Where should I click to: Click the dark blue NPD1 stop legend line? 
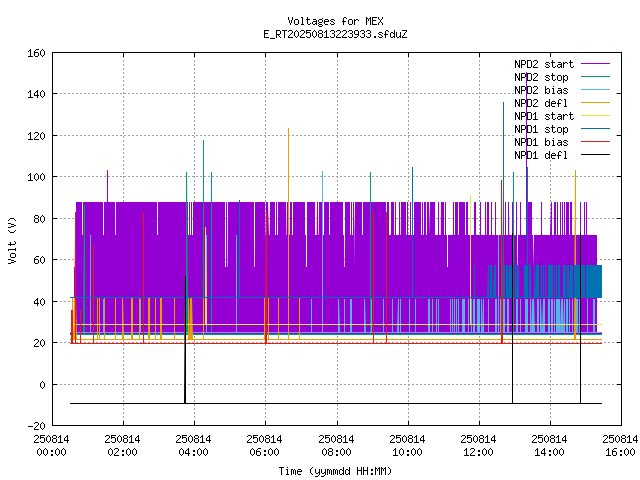(596, 129)
